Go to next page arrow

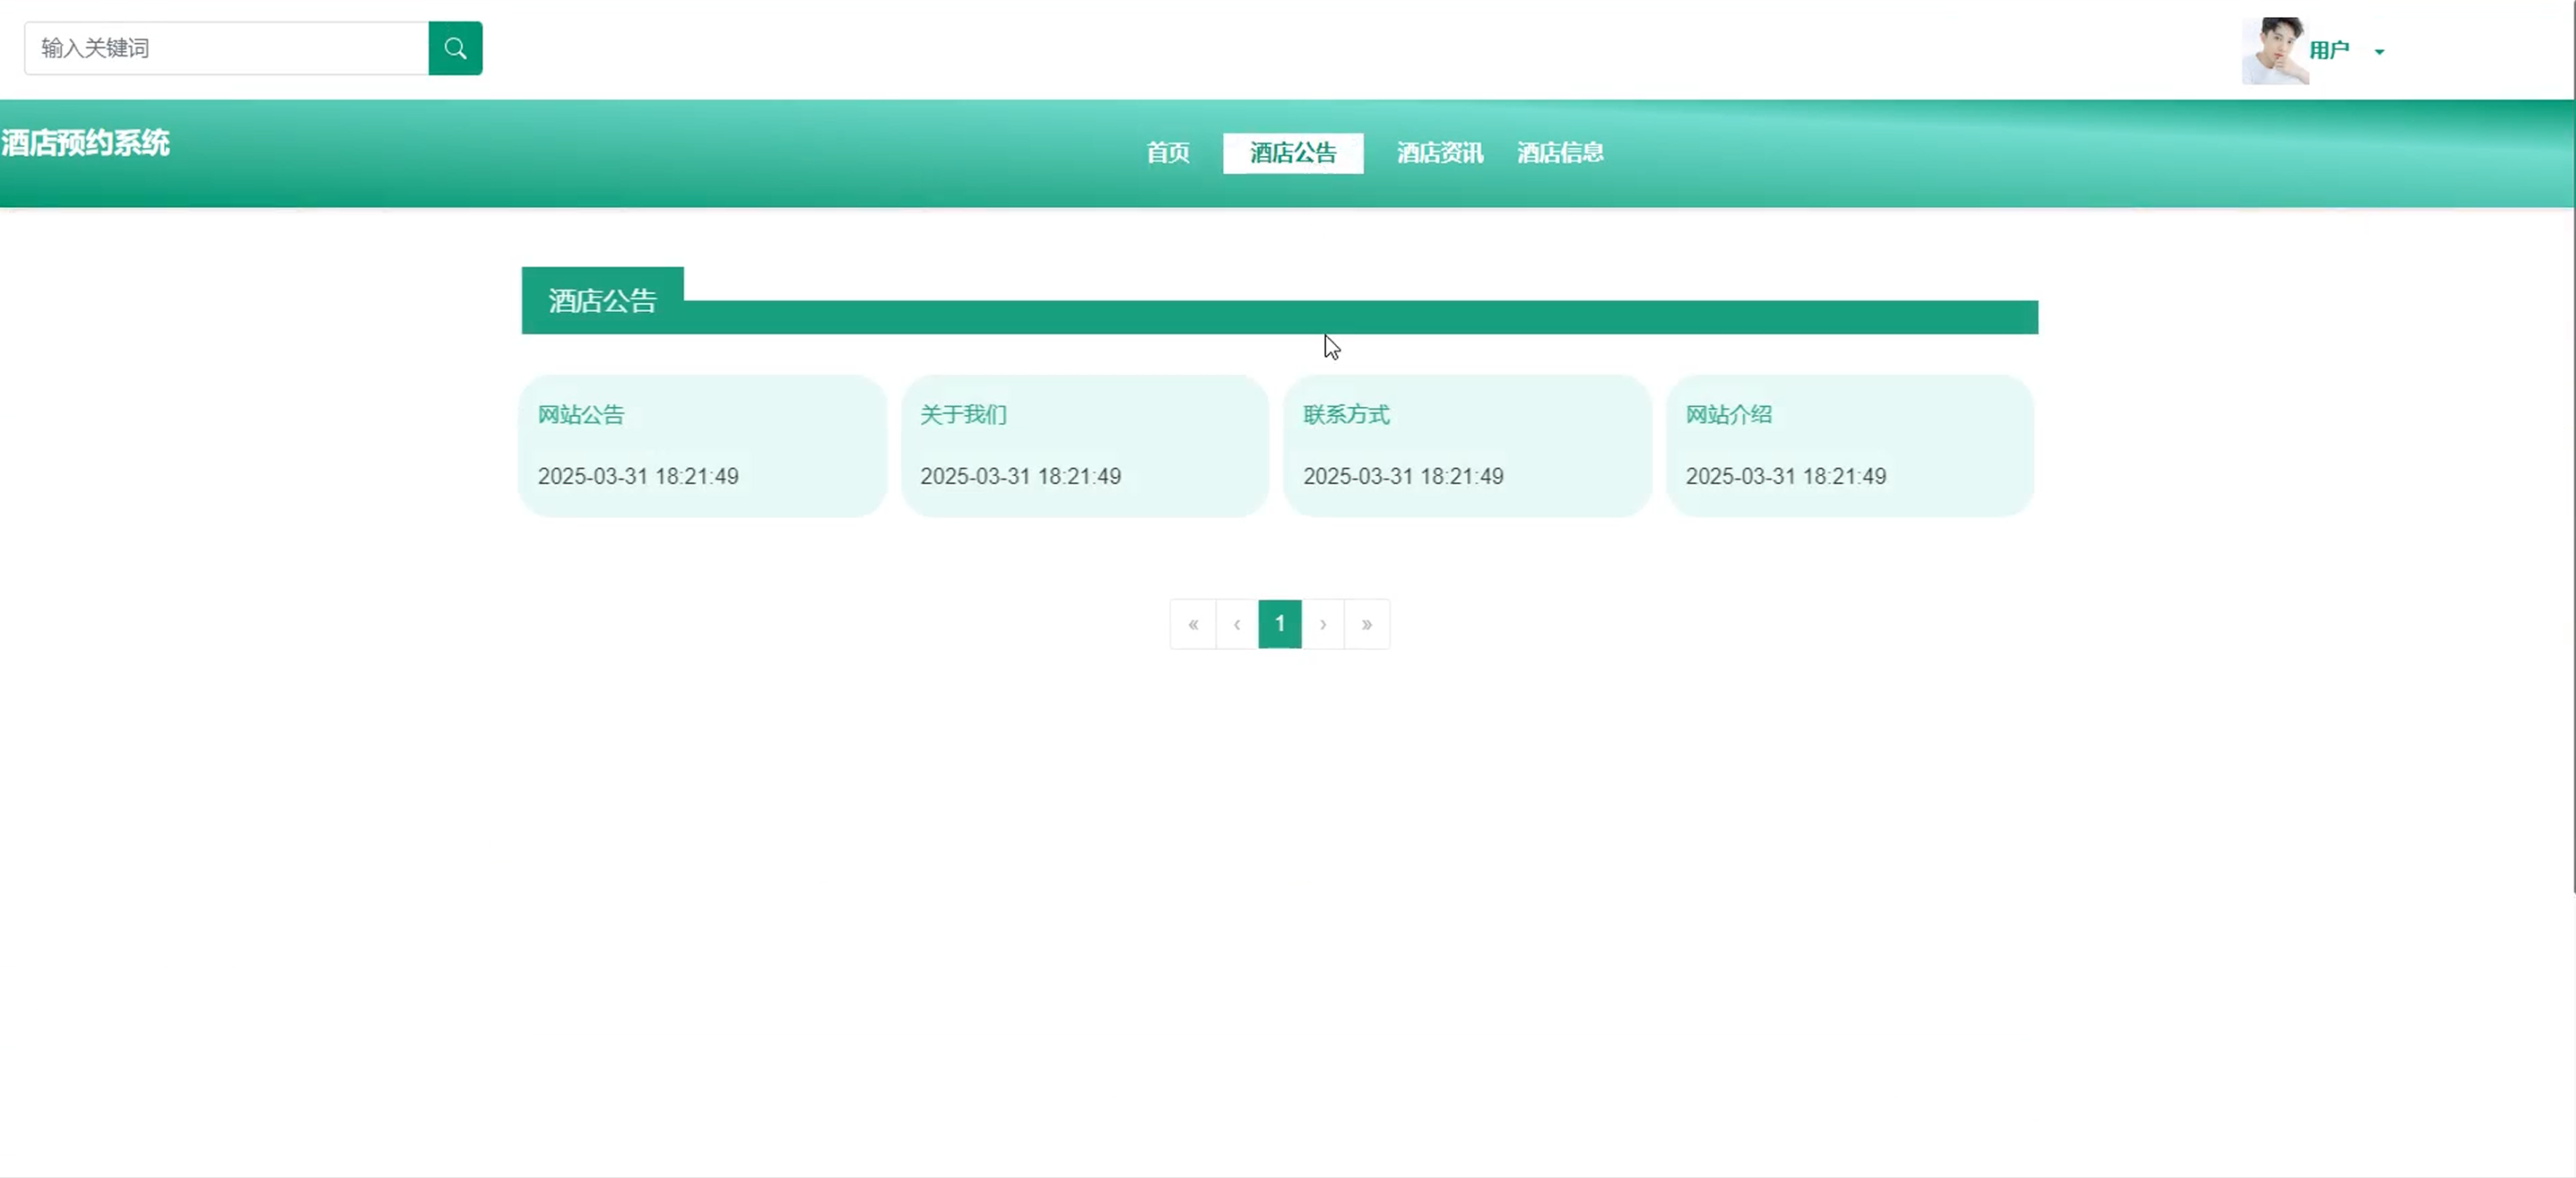coord(1323,624)
